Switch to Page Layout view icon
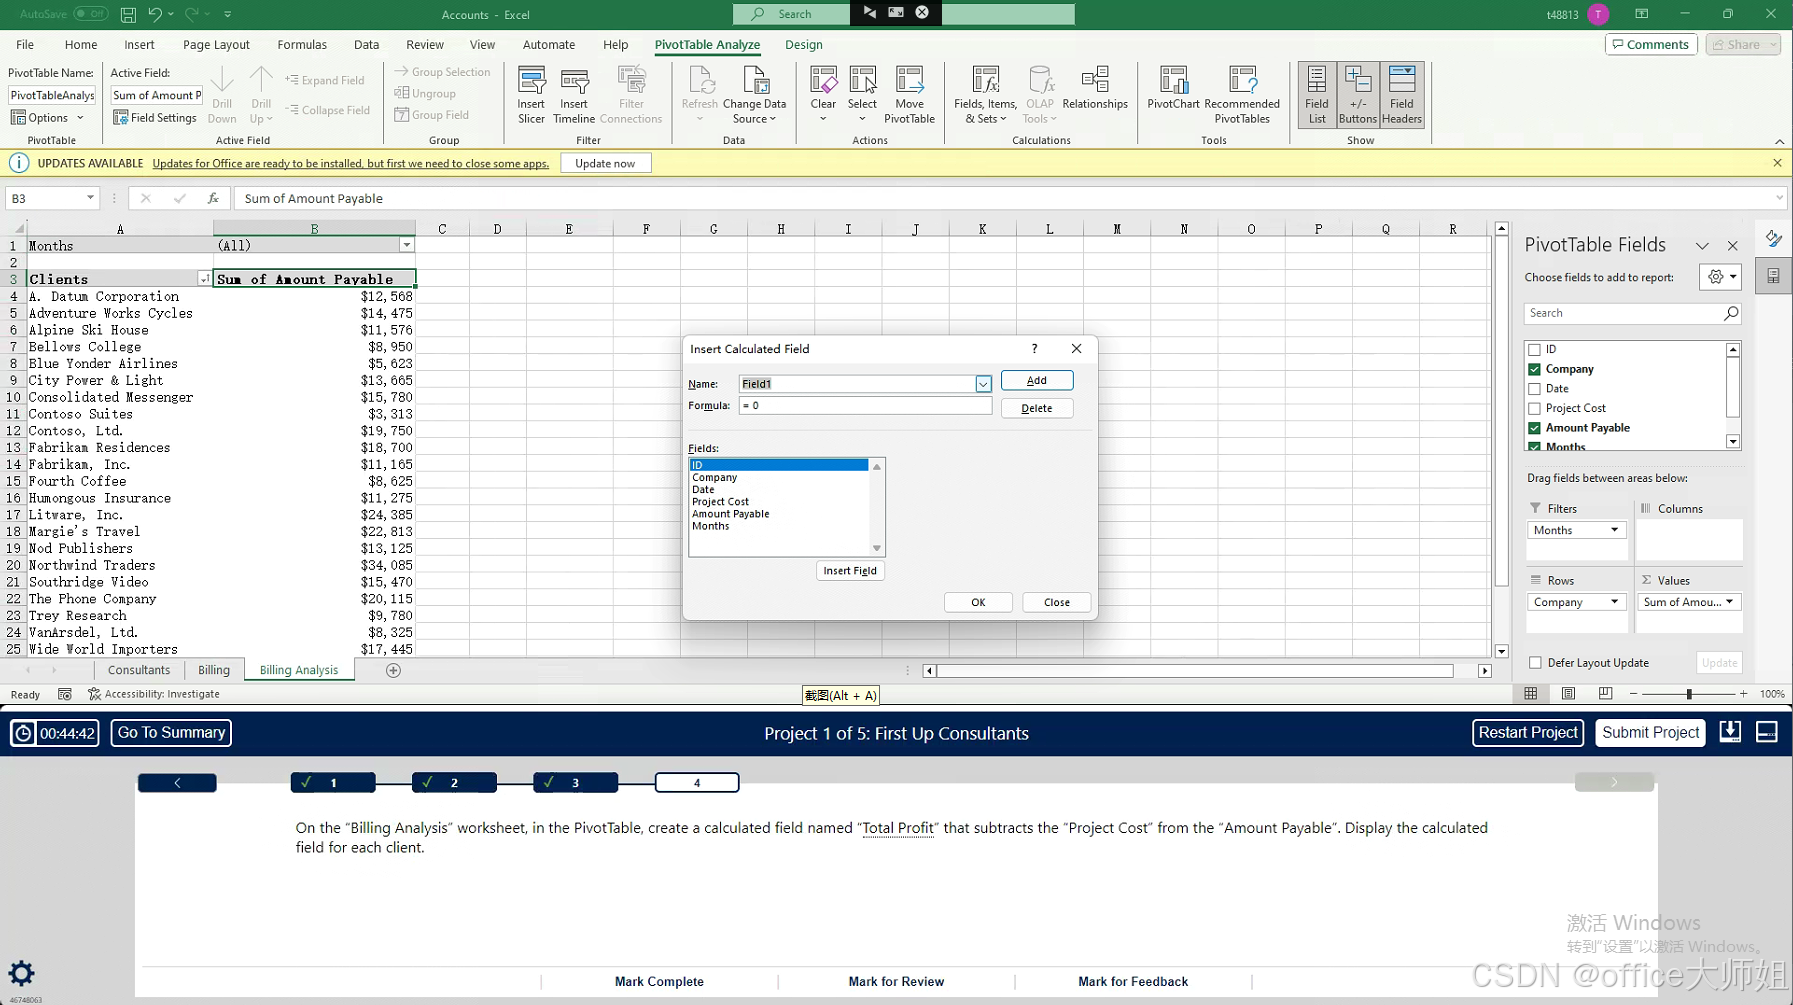This screenshot has height=1005, width=1793. tap(1568, 694)
